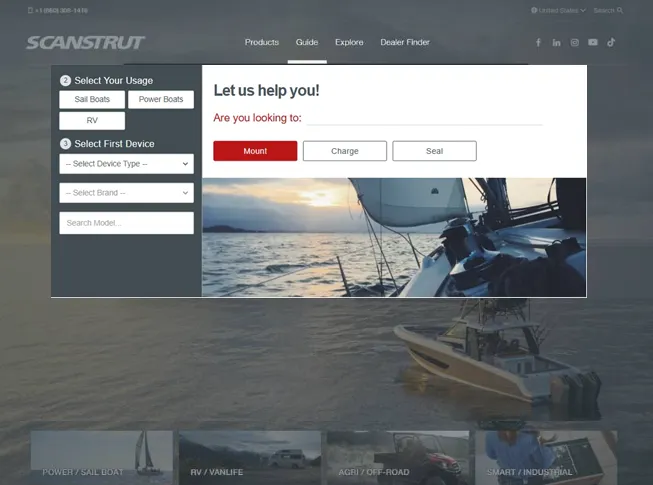Choose RV usage option

tap(92, 120)
